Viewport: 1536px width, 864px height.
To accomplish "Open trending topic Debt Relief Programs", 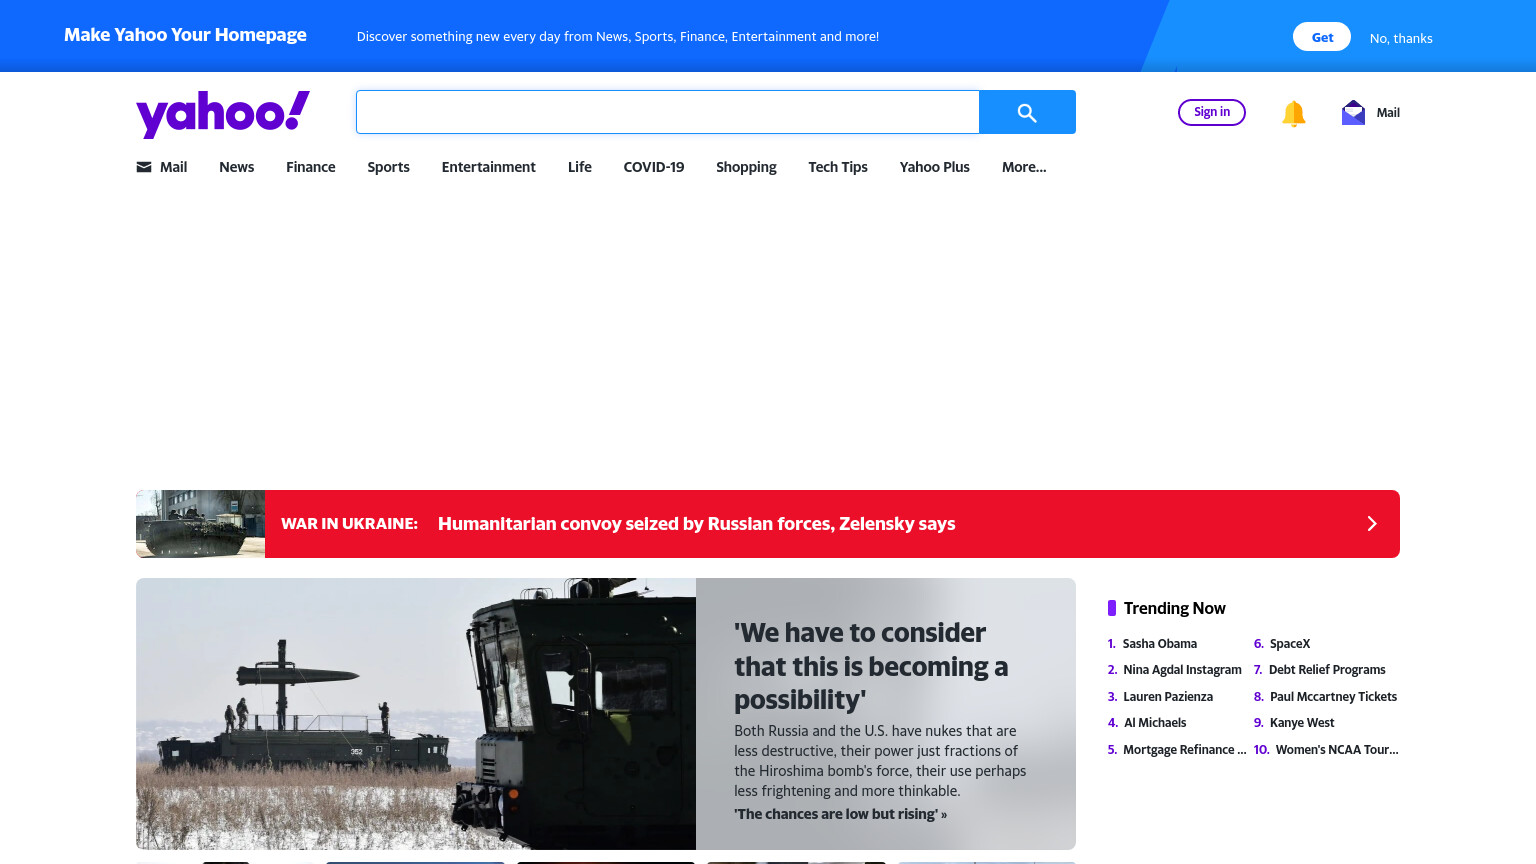I will tap(1327, 670).
